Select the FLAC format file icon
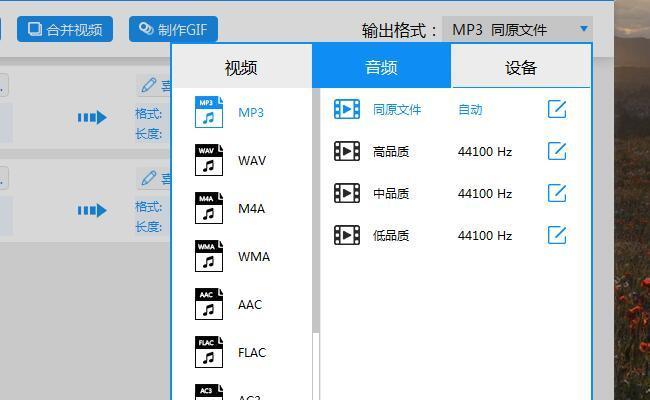650x400 pixels. pos(209,352)
